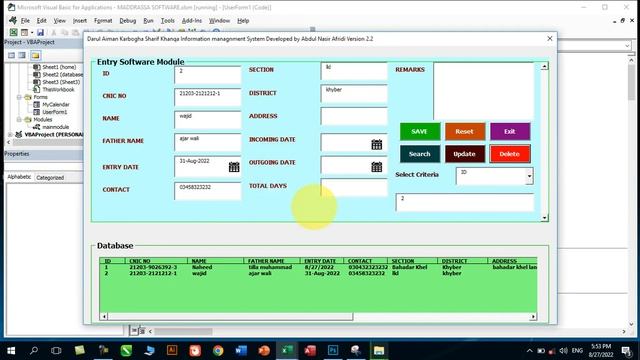Image resolution: width=640 pixels, height=360 pixels.
Task: Switch to the Categorized properties tab
Action: (50, 178)
